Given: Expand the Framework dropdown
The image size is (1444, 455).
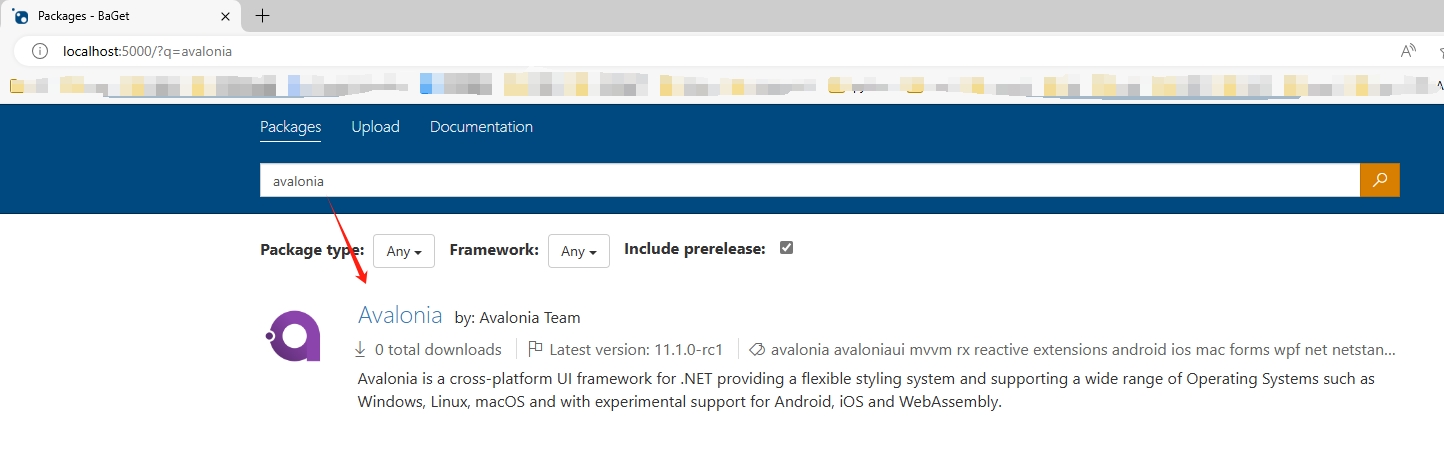Looking at the screenshot, I should tap(578, 251).
